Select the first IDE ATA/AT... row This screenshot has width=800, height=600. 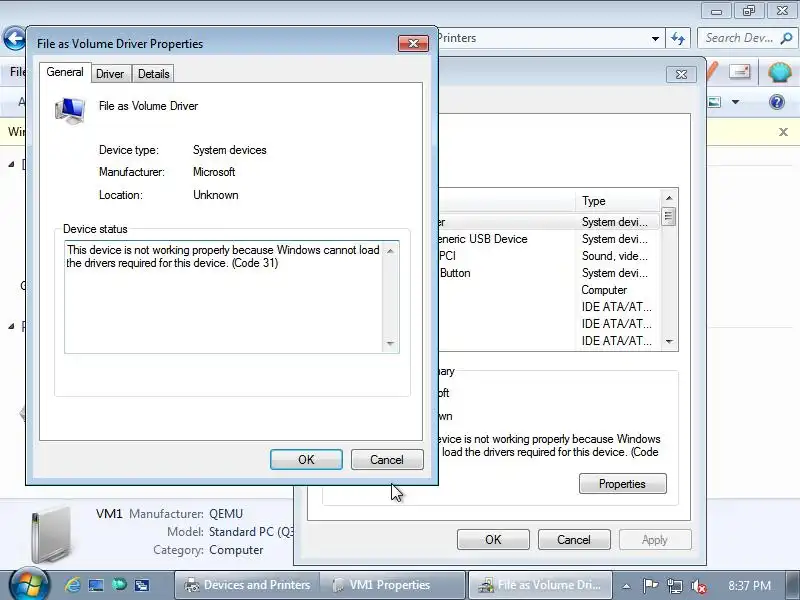[549, 307]
